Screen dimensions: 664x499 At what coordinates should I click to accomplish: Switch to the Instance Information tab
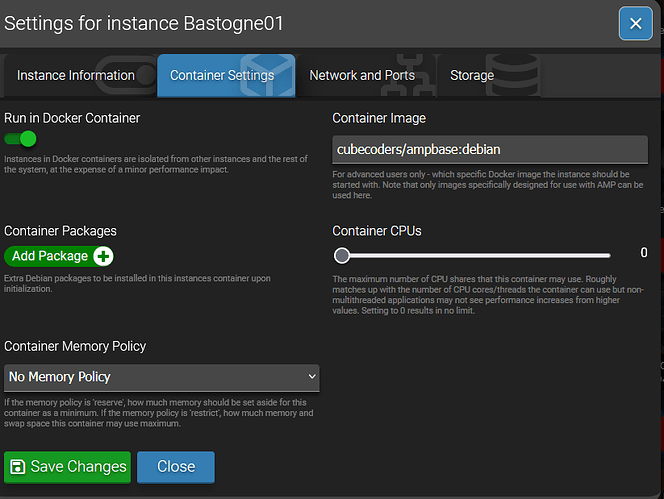(x=75, y=76)
